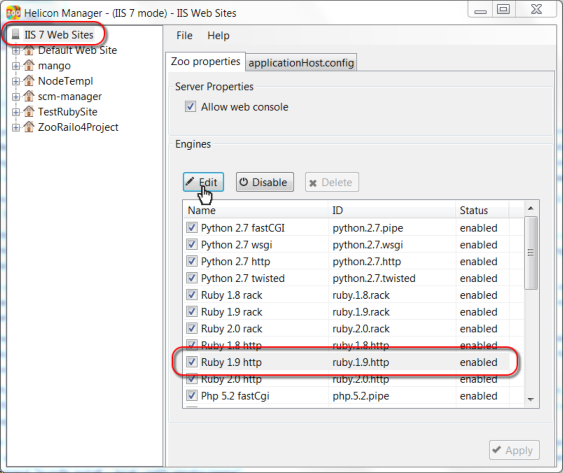The width and height of the screenshot is (563, 473).
Task: Click the house icon next to TestRubySite
Action: pyautogui.click(x=28, y=112)
